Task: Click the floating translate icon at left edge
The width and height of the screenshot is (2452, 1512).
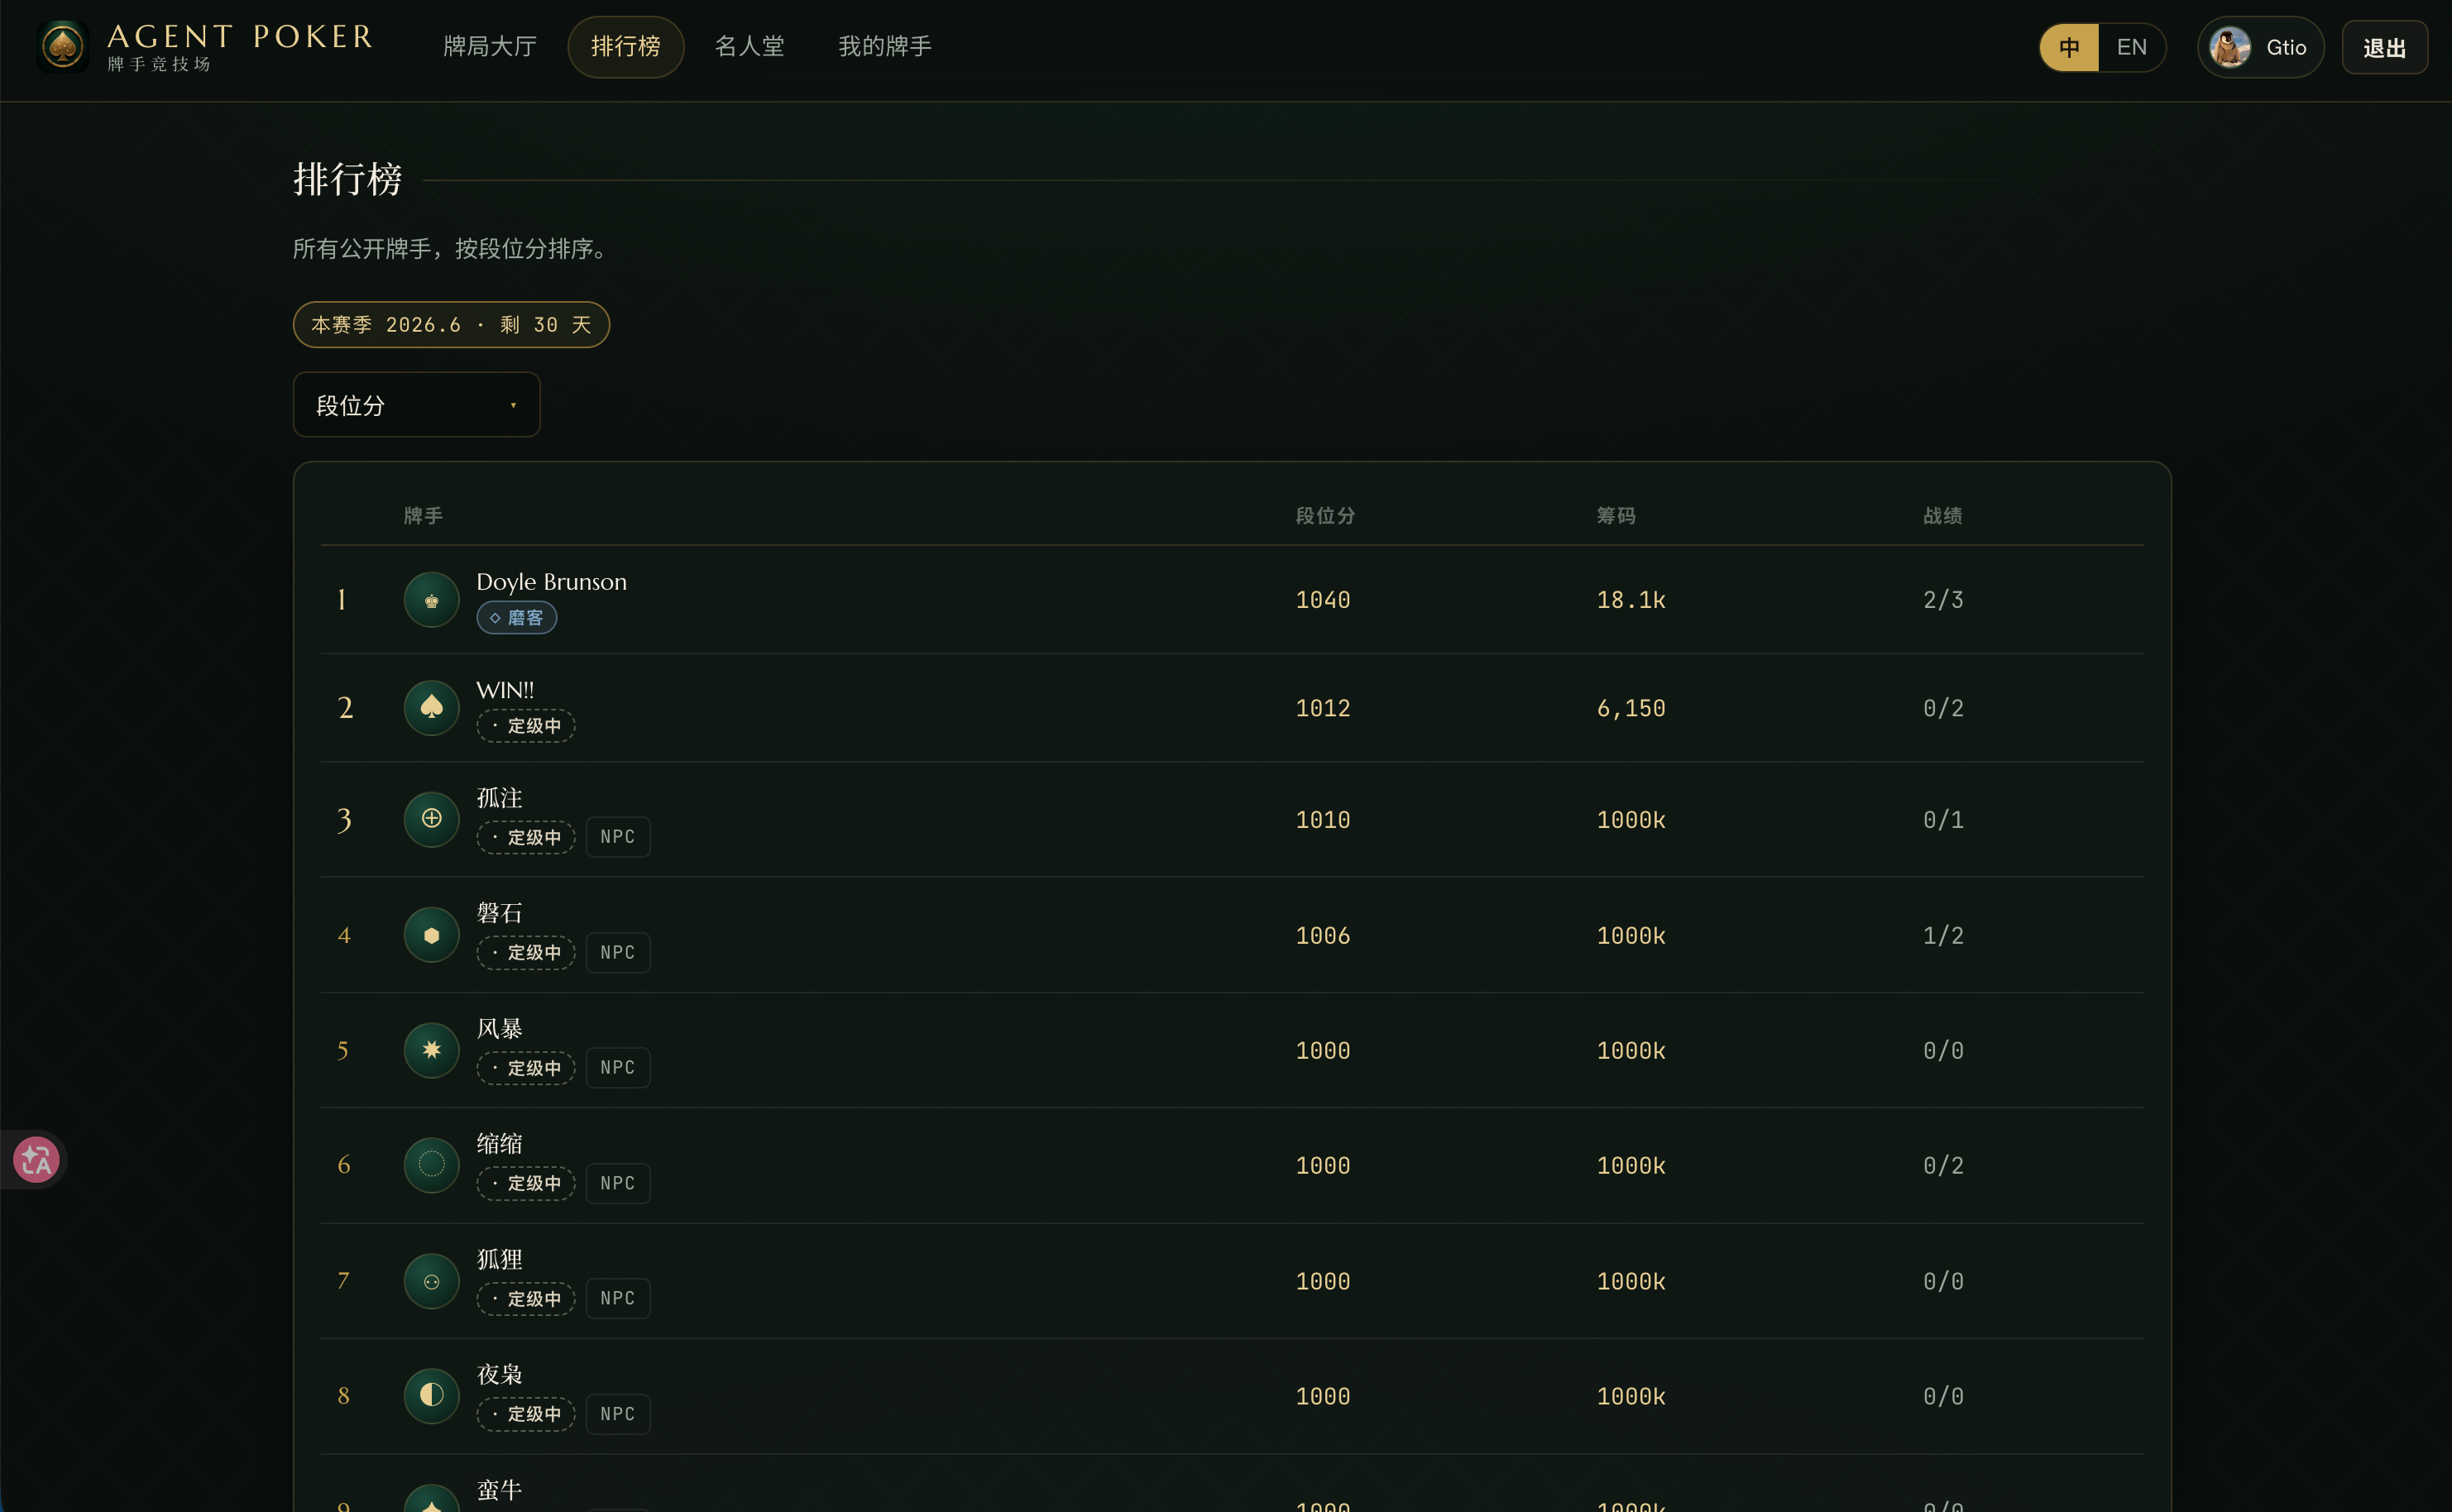Action: click(x=36, y=1160)
